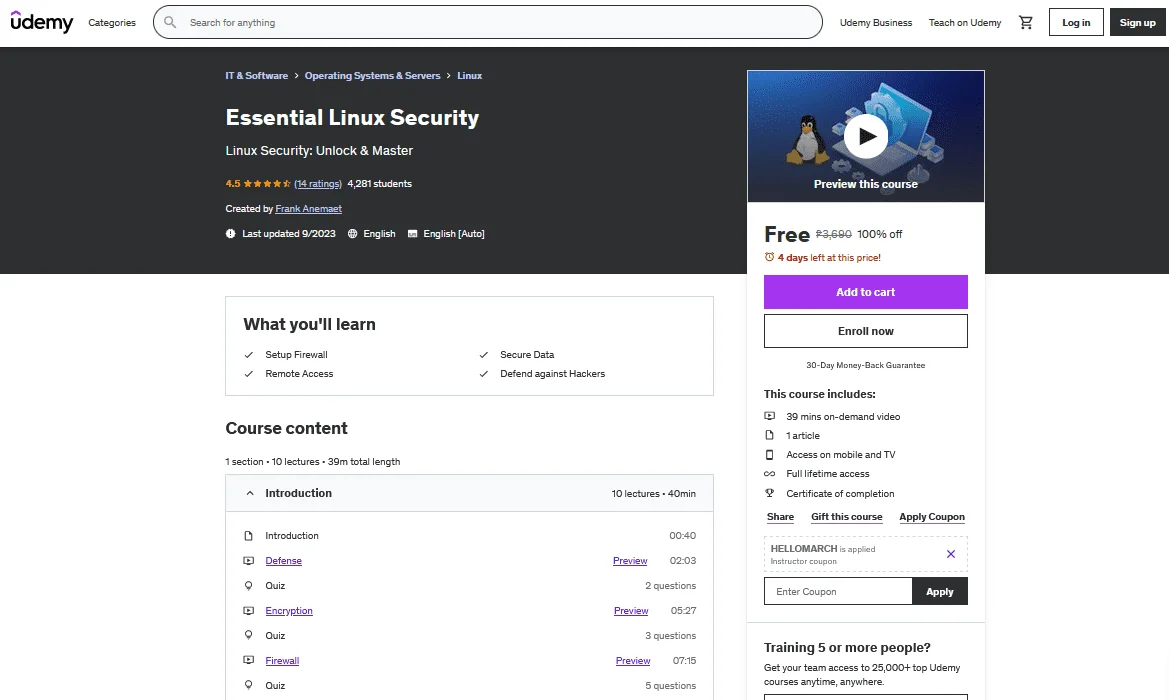Click the video icon beside Firewall

click(x=248, y=660)
